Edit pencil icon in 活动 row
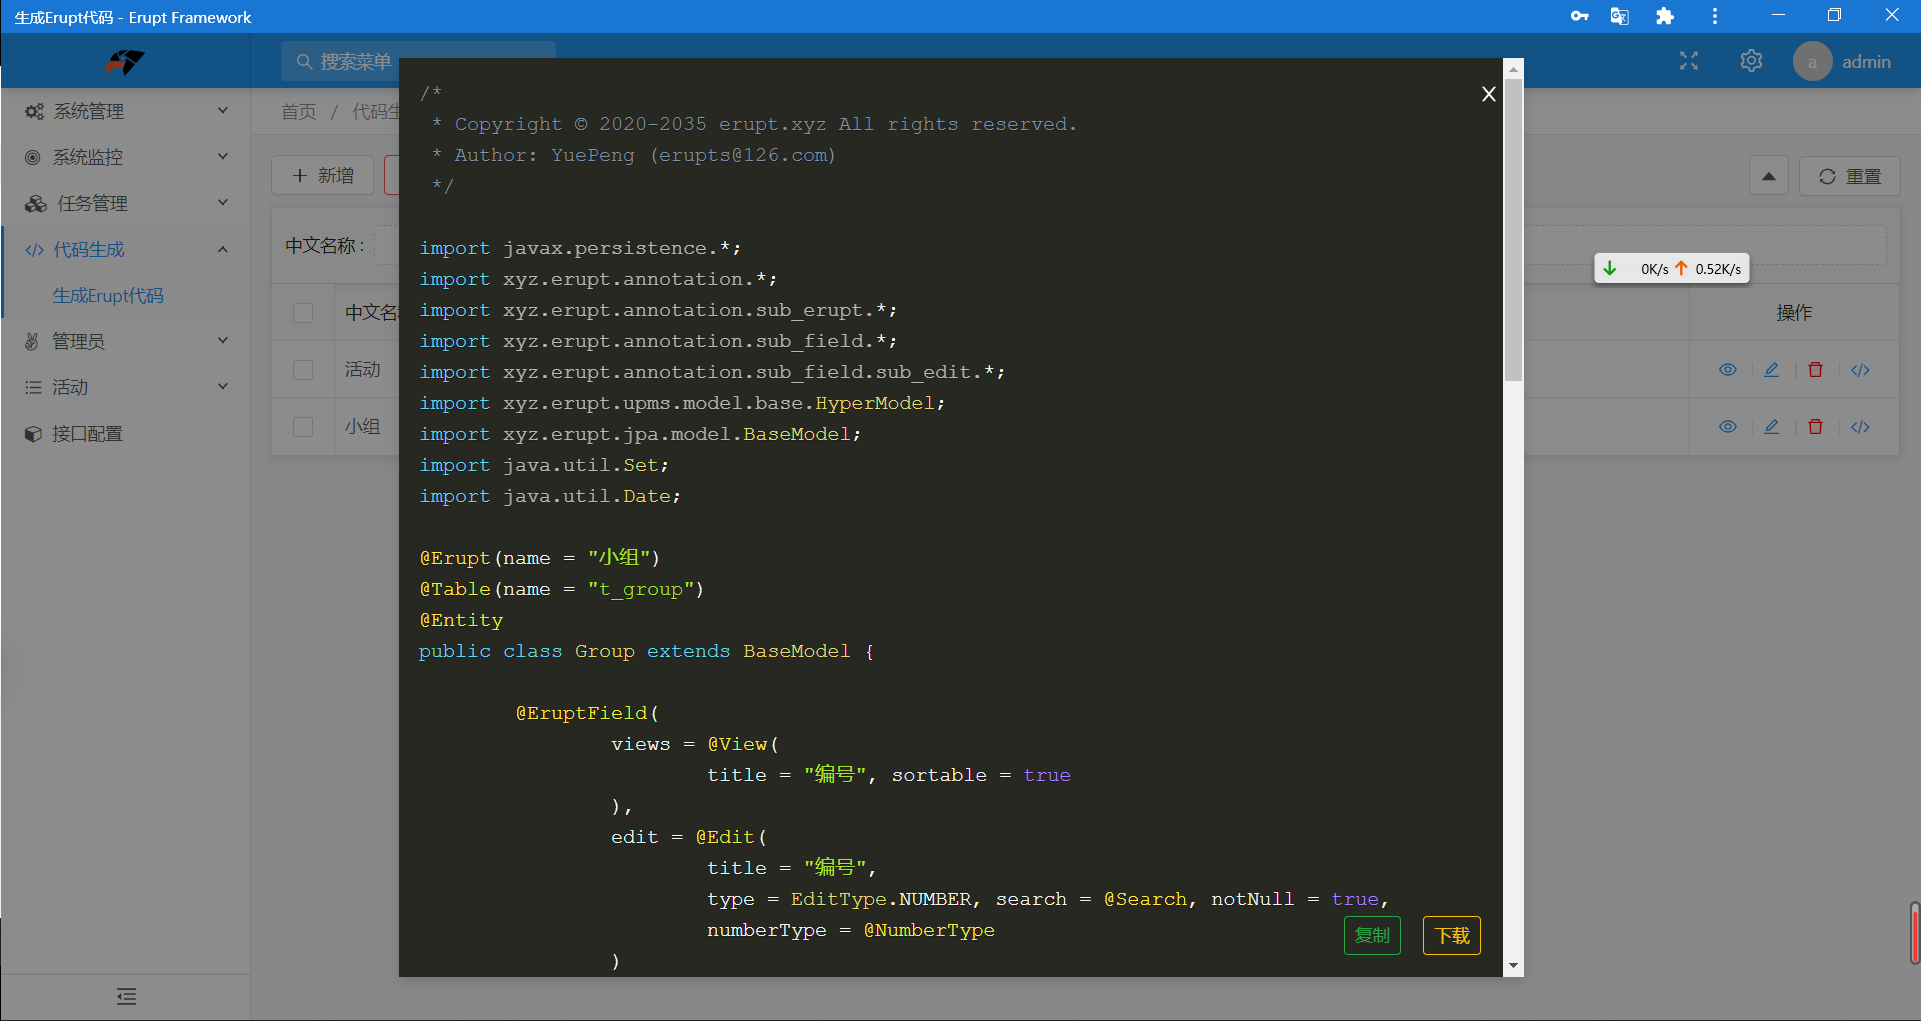 pyautogui.click(x=1772, y=370)
